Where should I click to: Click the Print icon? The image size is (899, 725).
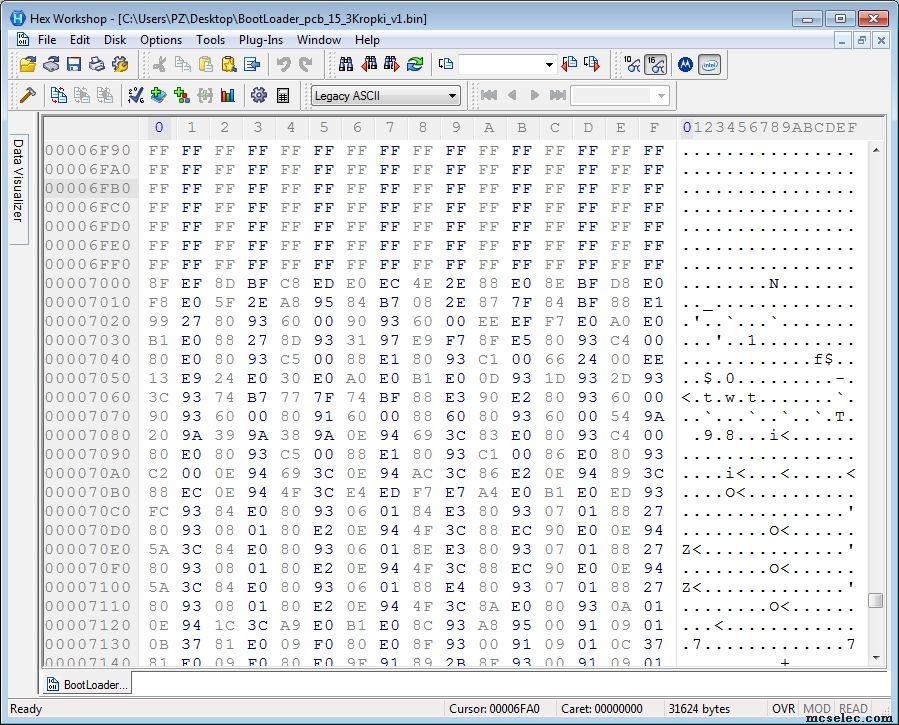click(97, 64)
